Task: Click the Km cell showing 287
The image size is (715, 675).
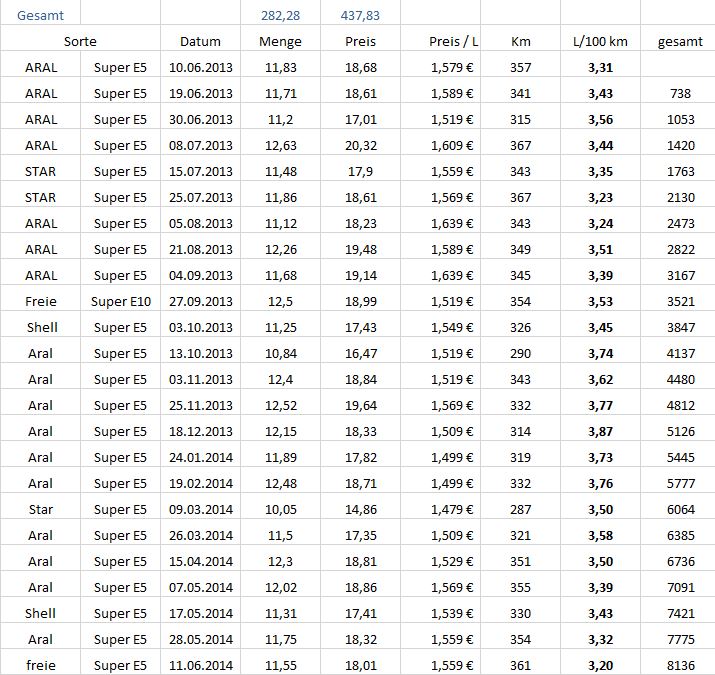Action: tap(520, 509)
